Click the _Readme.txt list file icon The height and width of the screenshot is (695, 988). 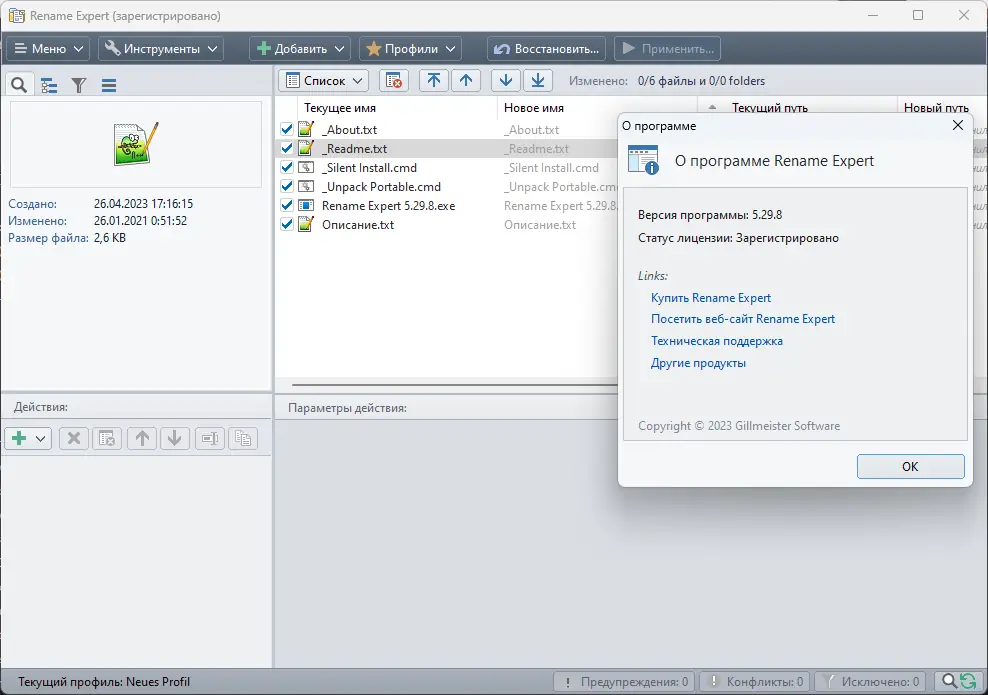pos(306,148)
